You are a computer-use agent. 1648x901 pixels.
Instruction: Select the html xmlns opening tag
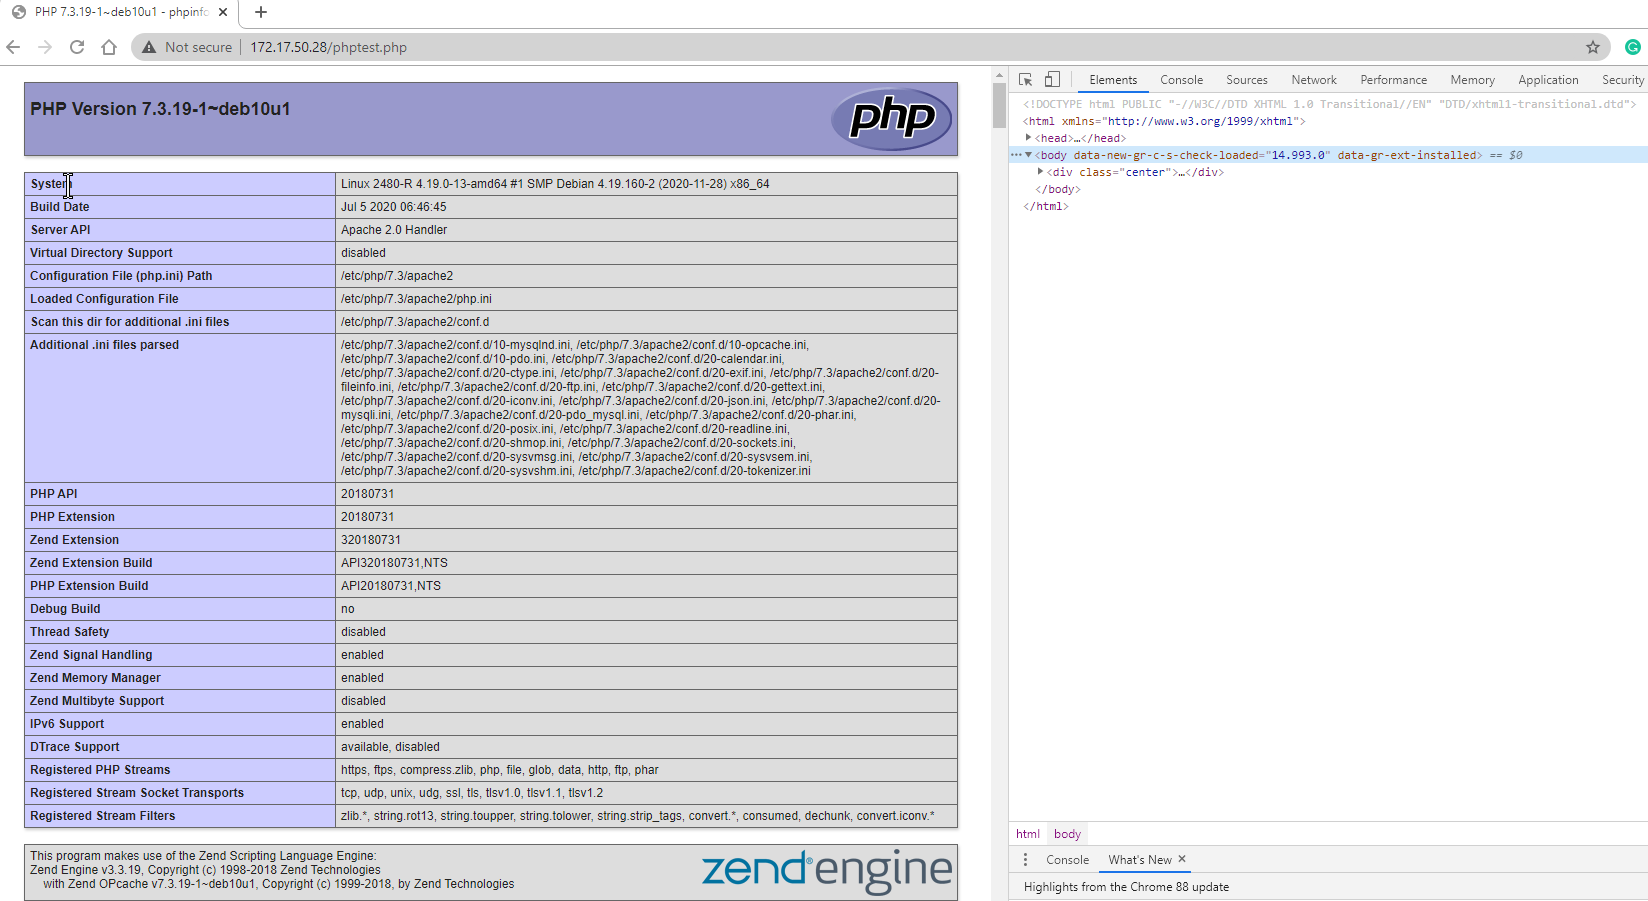1164,121
